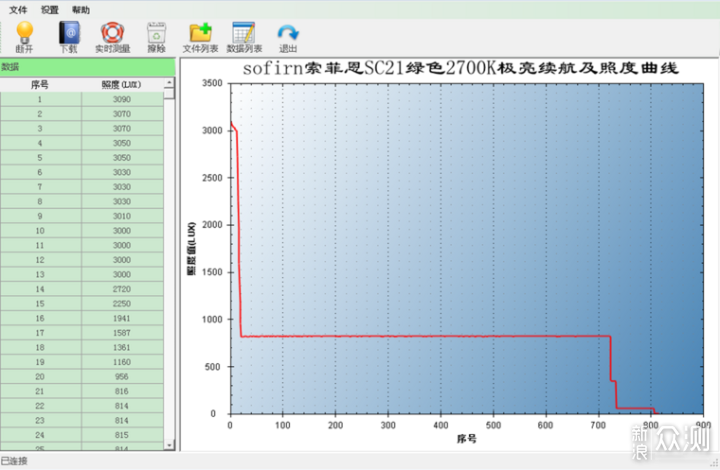Select sequence number 1 in the table
Image resolution: width=720 pixels, height=470 pixels.
[40, 99]
